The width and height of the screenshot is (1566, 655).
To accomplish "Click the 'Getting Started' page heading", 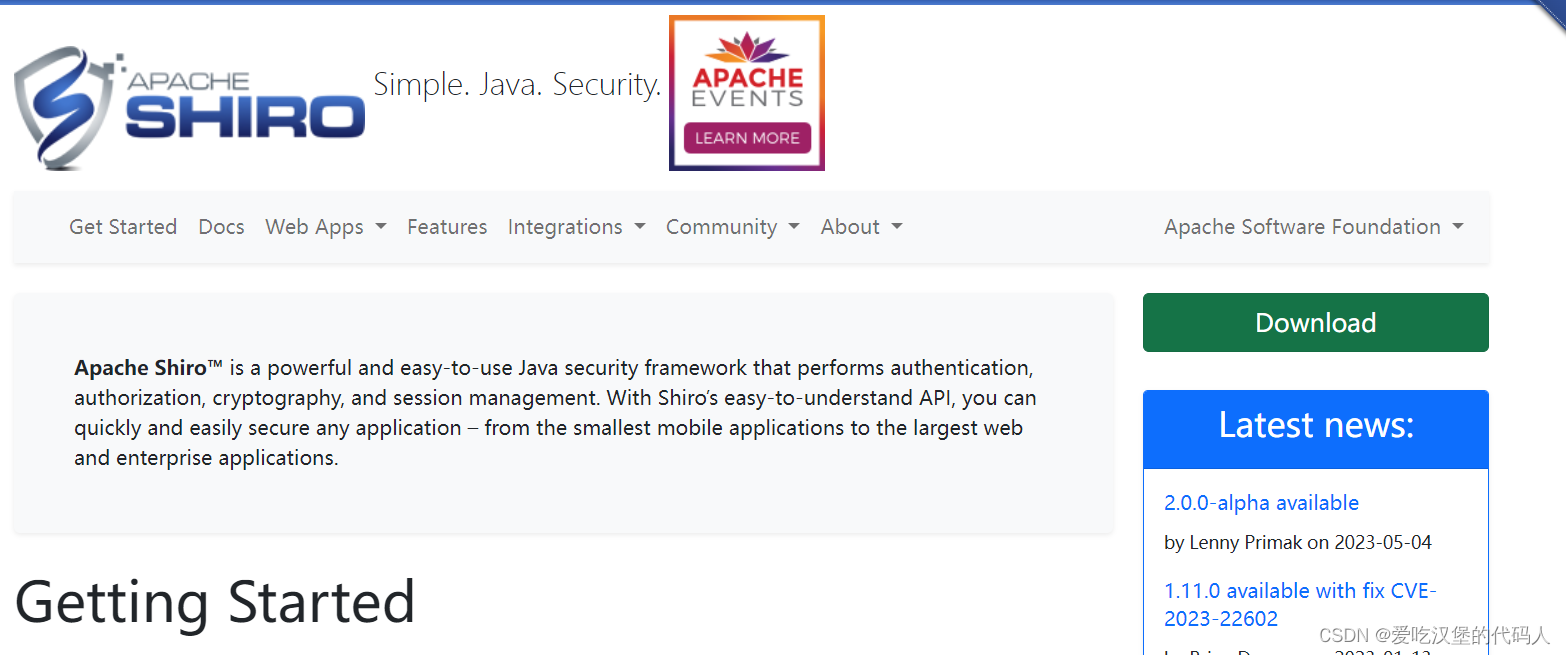I will click(215, 602).
